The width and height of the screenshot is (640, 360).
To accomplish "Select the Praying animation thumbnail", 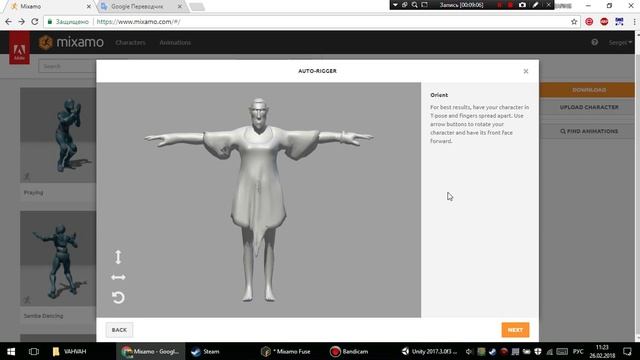I will point(58,135).
